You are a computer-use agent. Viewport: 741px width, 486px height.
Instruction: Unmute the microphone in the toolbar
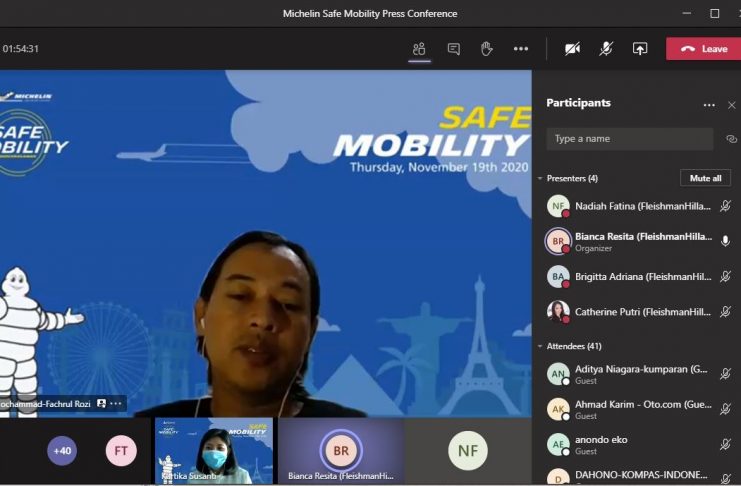pos(606,49)
